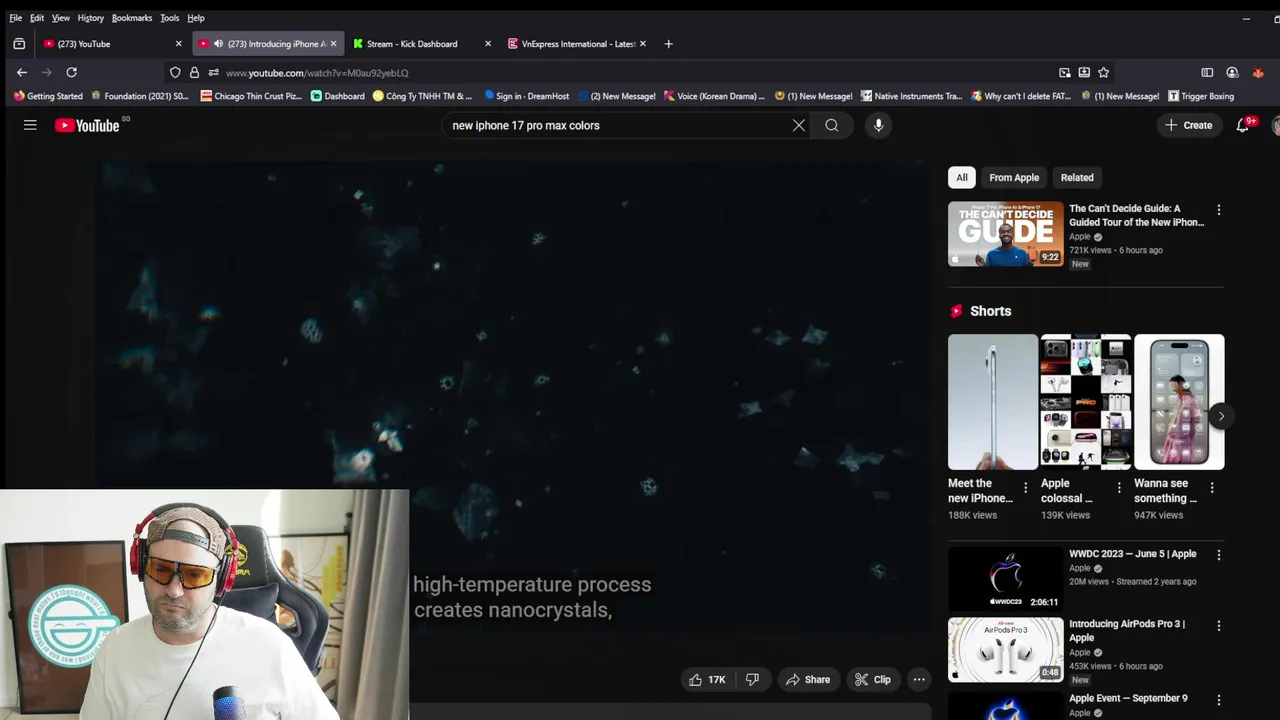Select the From Apple filter chip
1280x720 pixels.
[x=1014, y=177]
